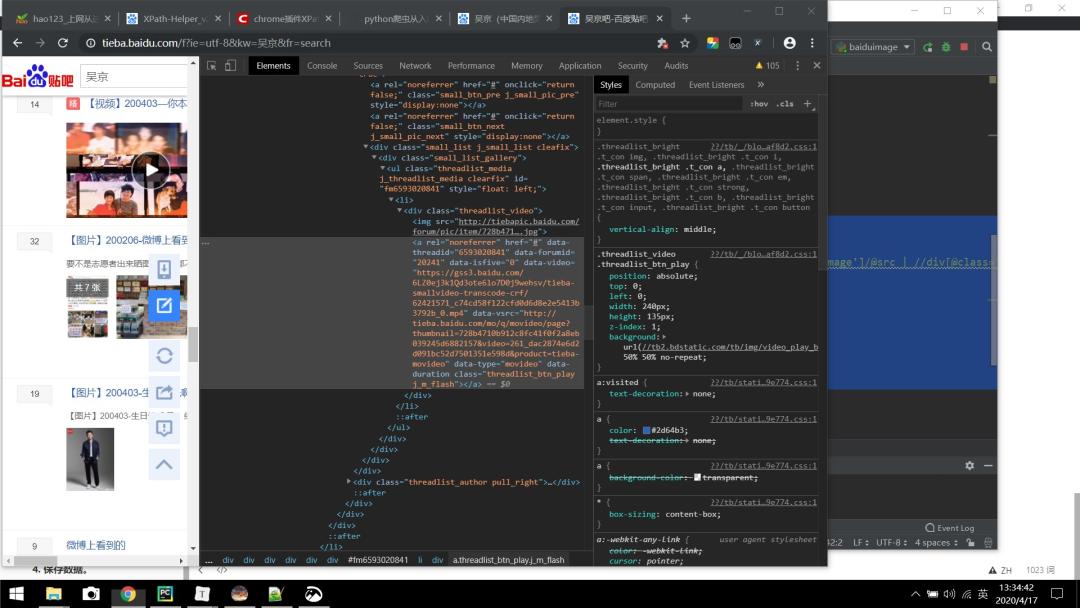Show more Styles pane tabs chevron
Viewport: 1080px width, 608px height.
760,85
